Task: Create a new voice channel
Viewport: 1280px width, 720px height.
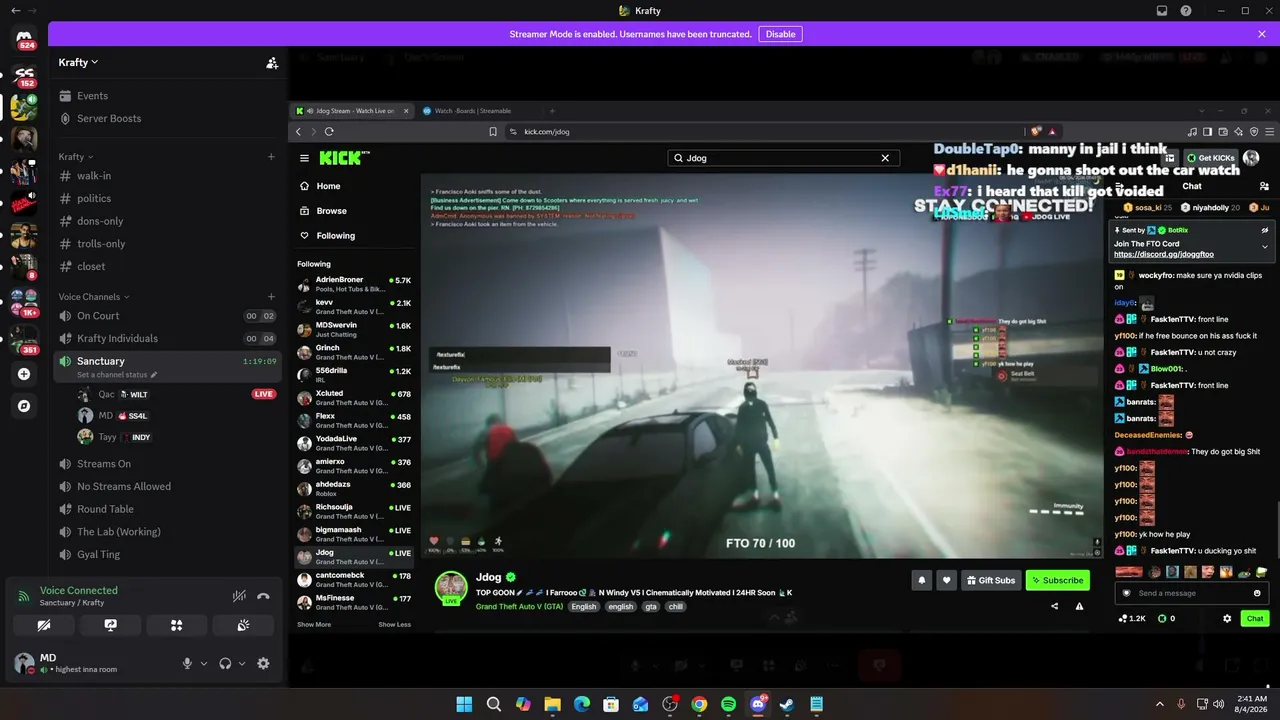Action: click(x=271, y=297)
